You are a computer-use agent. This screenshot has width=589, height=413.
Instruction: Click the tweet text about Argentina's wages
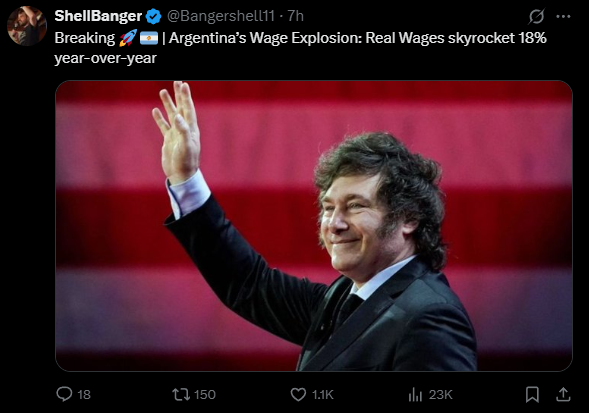point(301,48)
